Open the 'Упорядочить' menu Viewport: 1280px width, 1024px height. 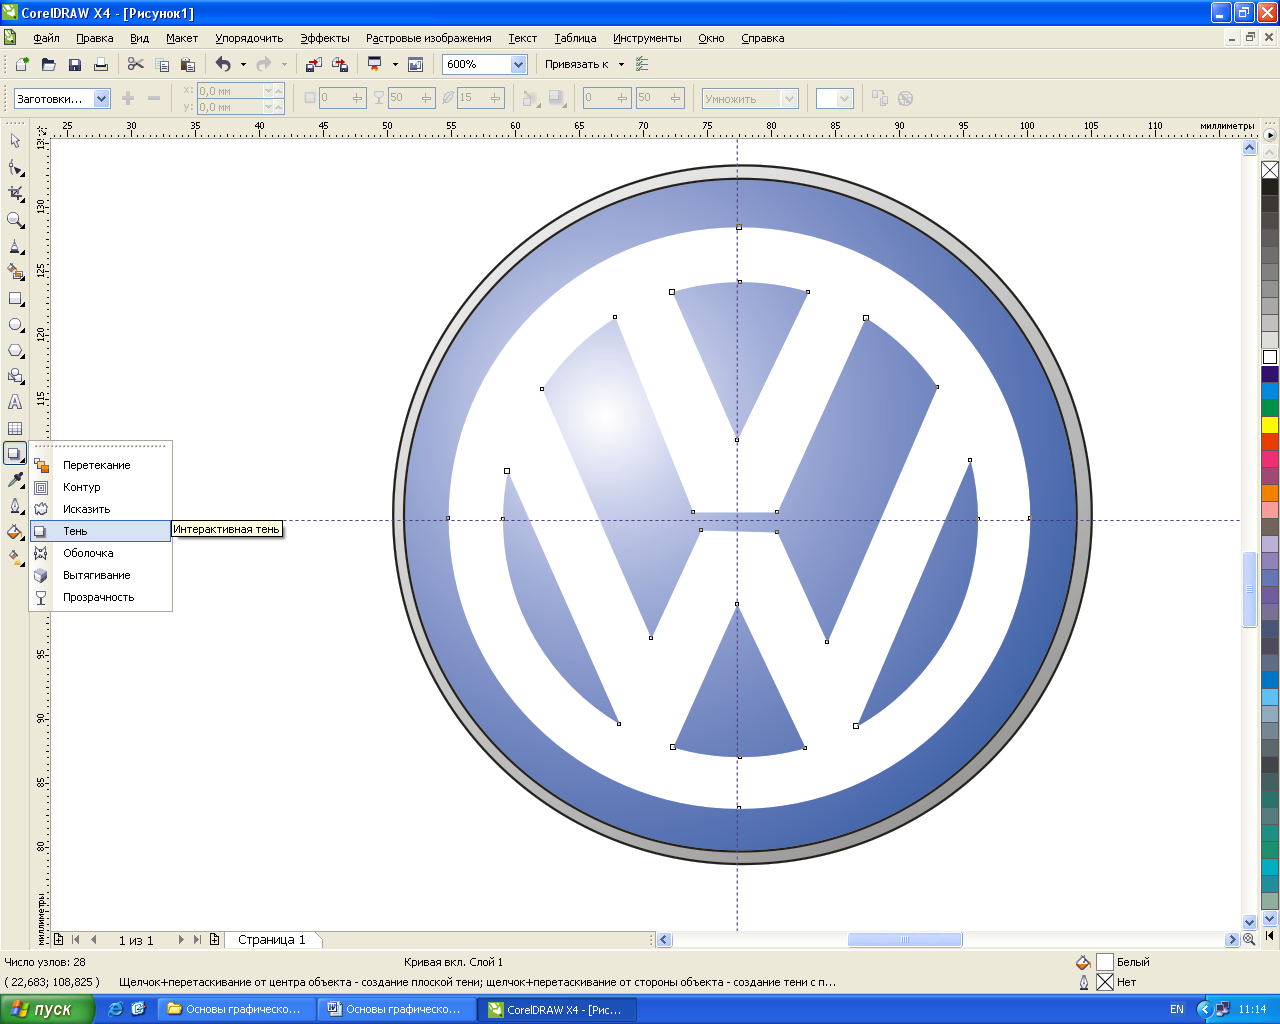pyautogui.click(x=249, y=38)
